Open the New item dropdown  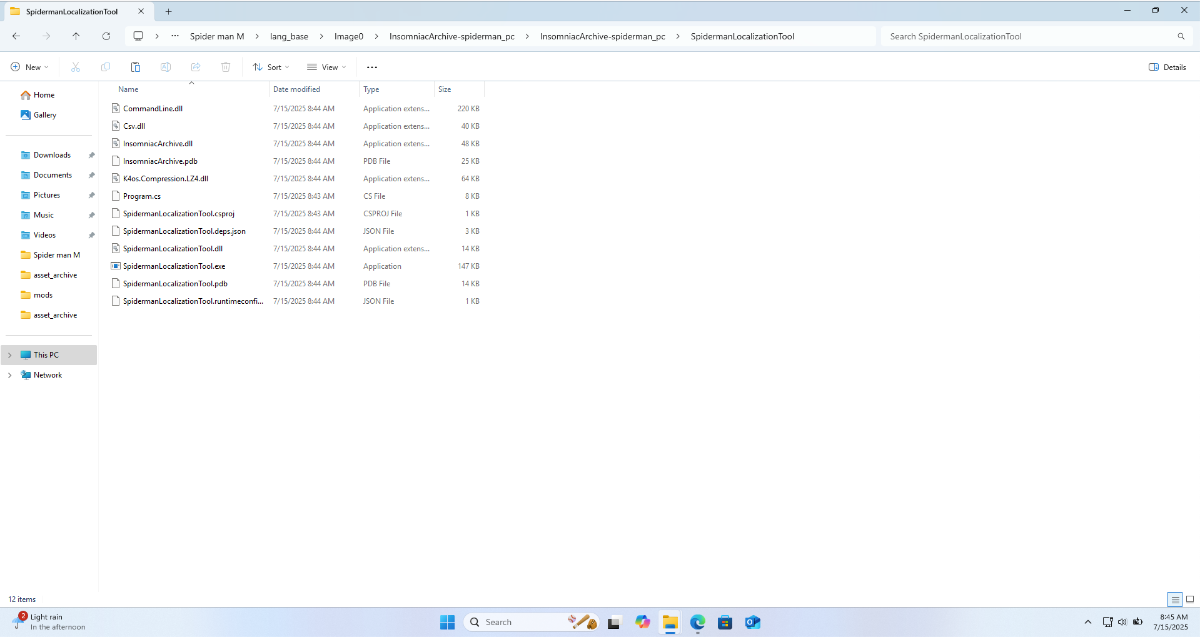[x=29, y=67]
